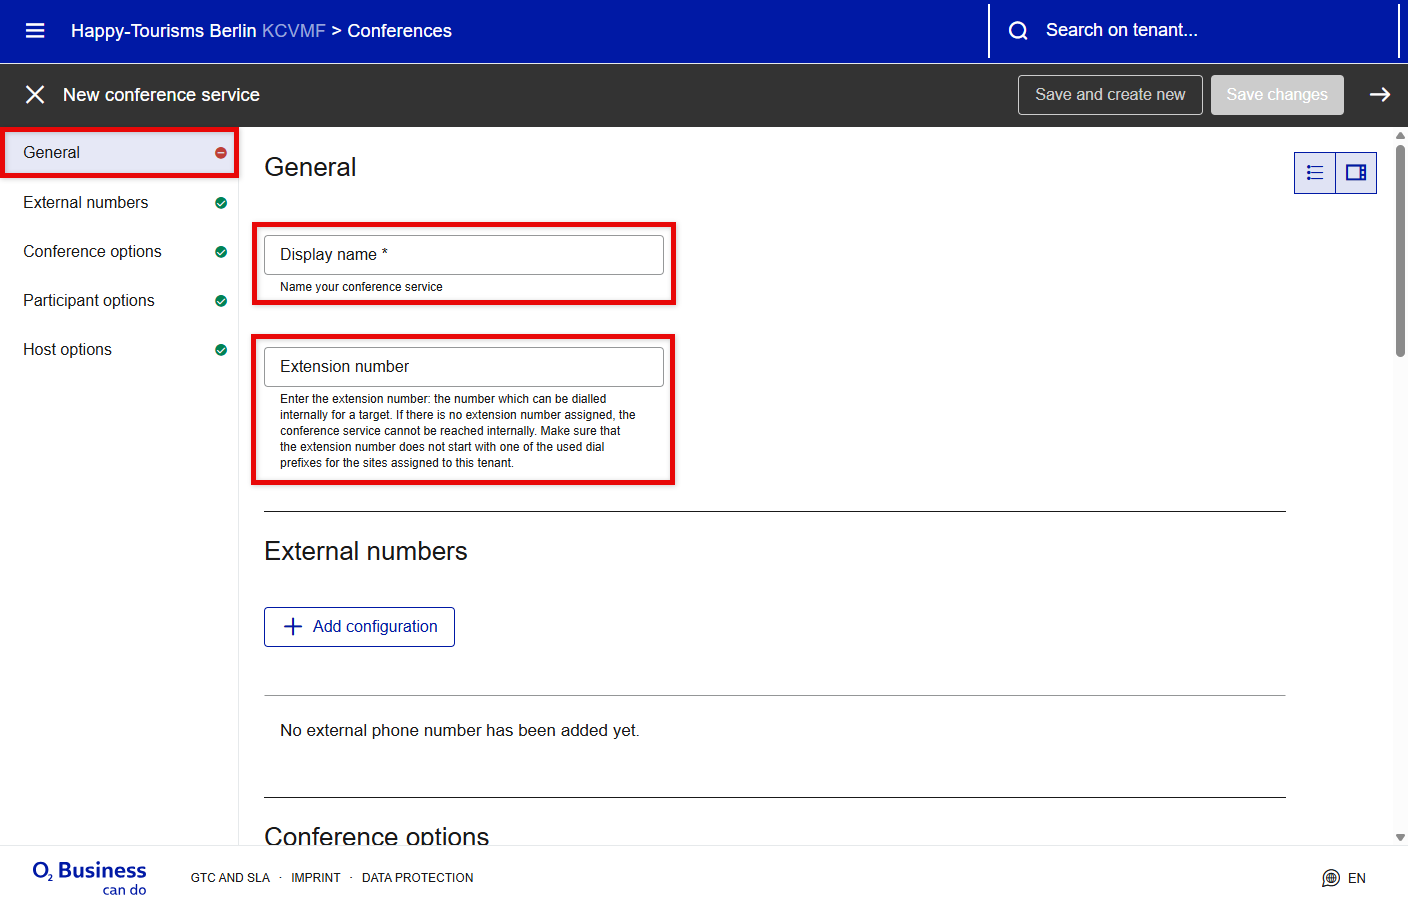
Task: Switch to list layout view icon
Action: (x=1315, y=173)
